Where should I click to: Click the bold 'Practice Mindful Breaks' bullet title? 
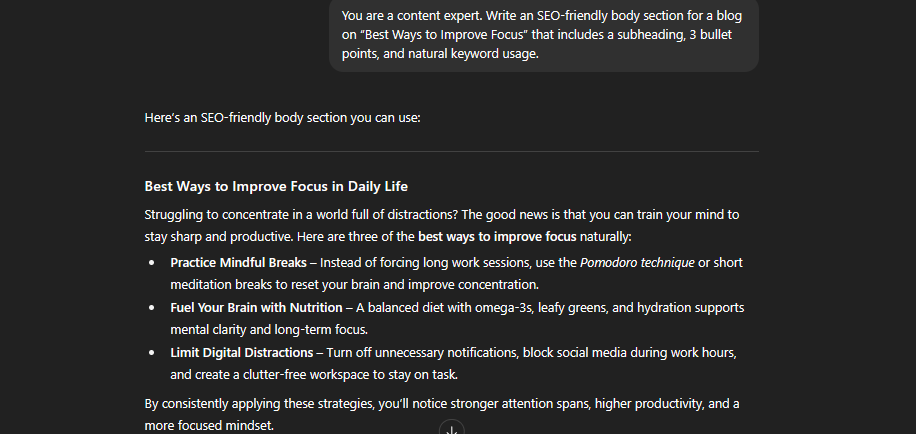[238, 263]
